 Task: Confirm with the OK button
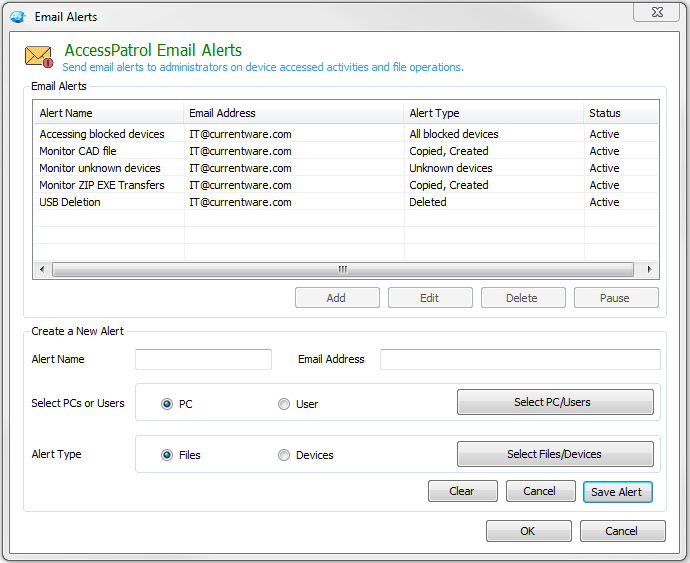pyautogui.click(x=529, y=531)
